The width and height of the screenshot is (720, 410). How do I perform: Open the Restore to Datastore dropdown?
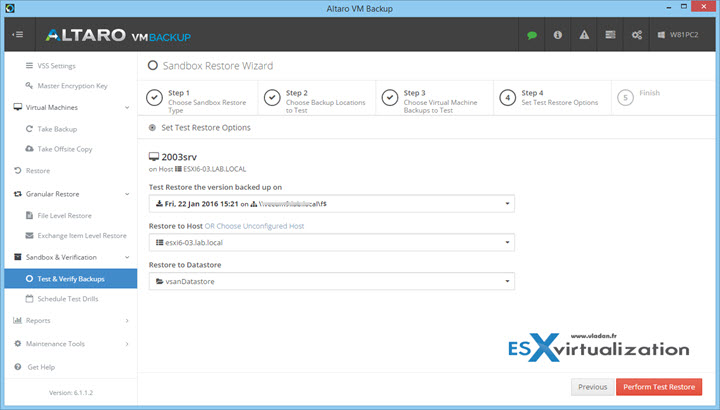pyautogui.click(x=332, y=281)
